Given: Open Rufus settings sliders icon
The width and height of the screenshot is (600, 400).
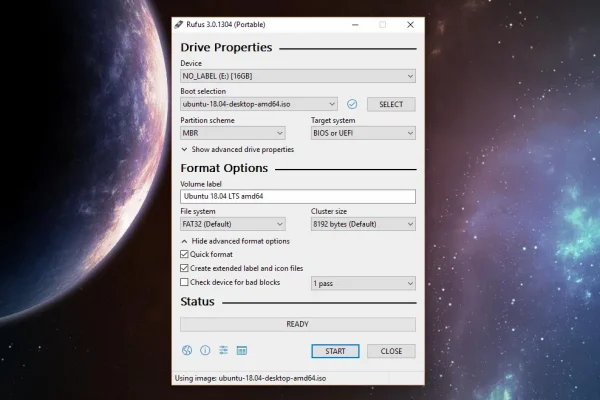Looking at the screenshot, I should pos(224,351).
